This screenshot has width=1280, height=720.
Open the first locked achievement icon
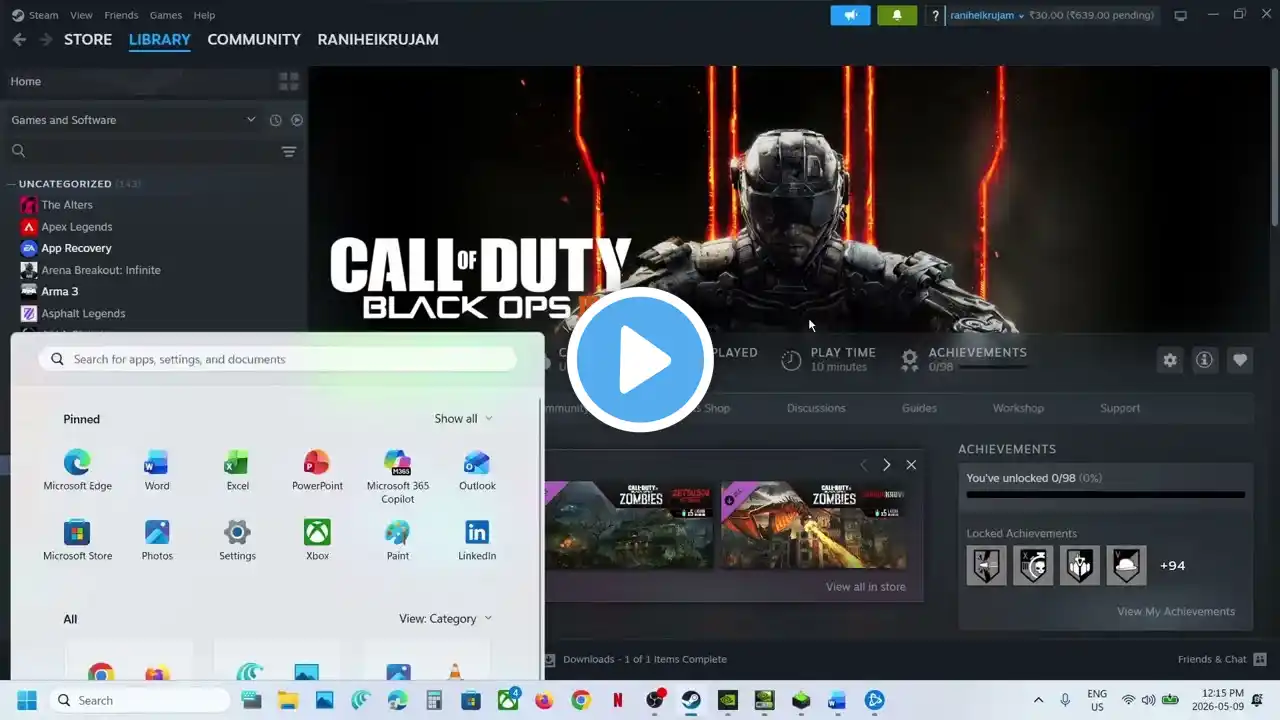(x=986, y=566)
